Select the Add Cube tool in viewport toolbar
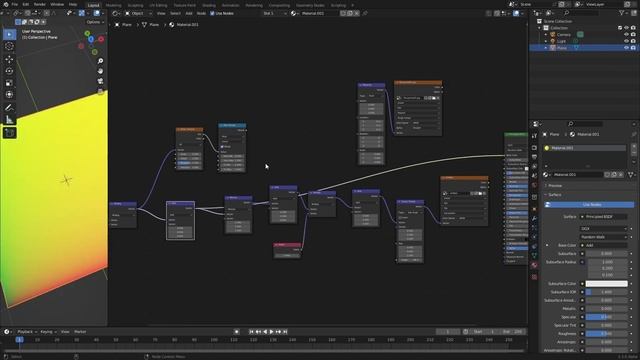The width and height of the screenshot is (640, 360). pyautogui.click(x=9, y=133)
